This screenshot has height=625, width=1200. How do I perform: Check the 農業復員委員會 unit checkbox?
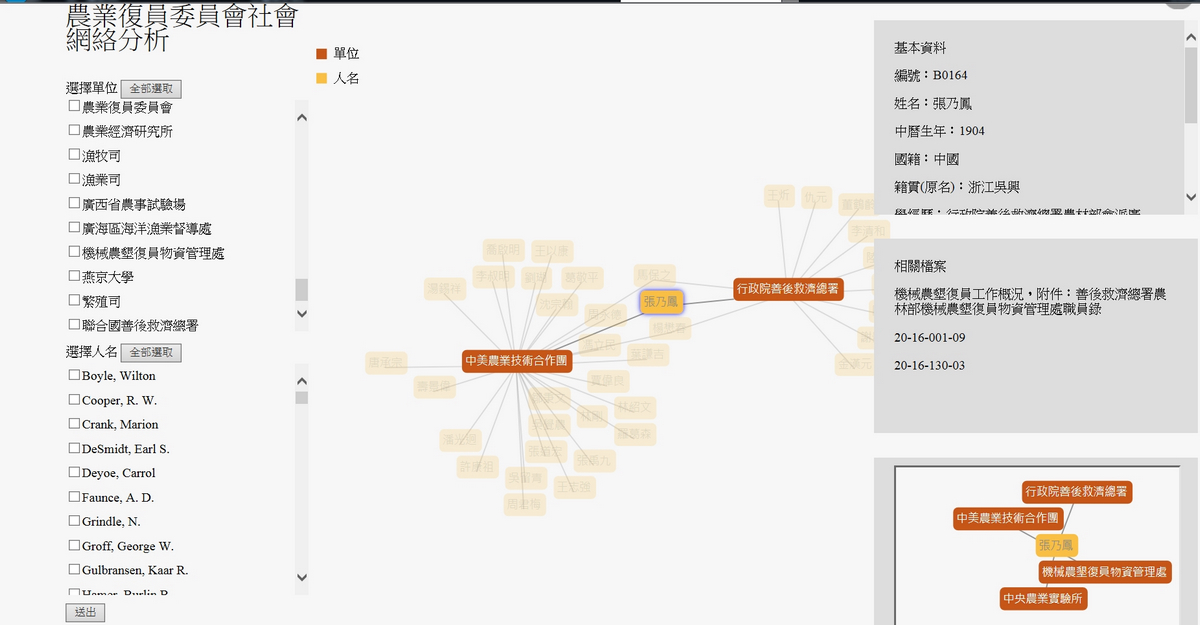click(74, 106)
